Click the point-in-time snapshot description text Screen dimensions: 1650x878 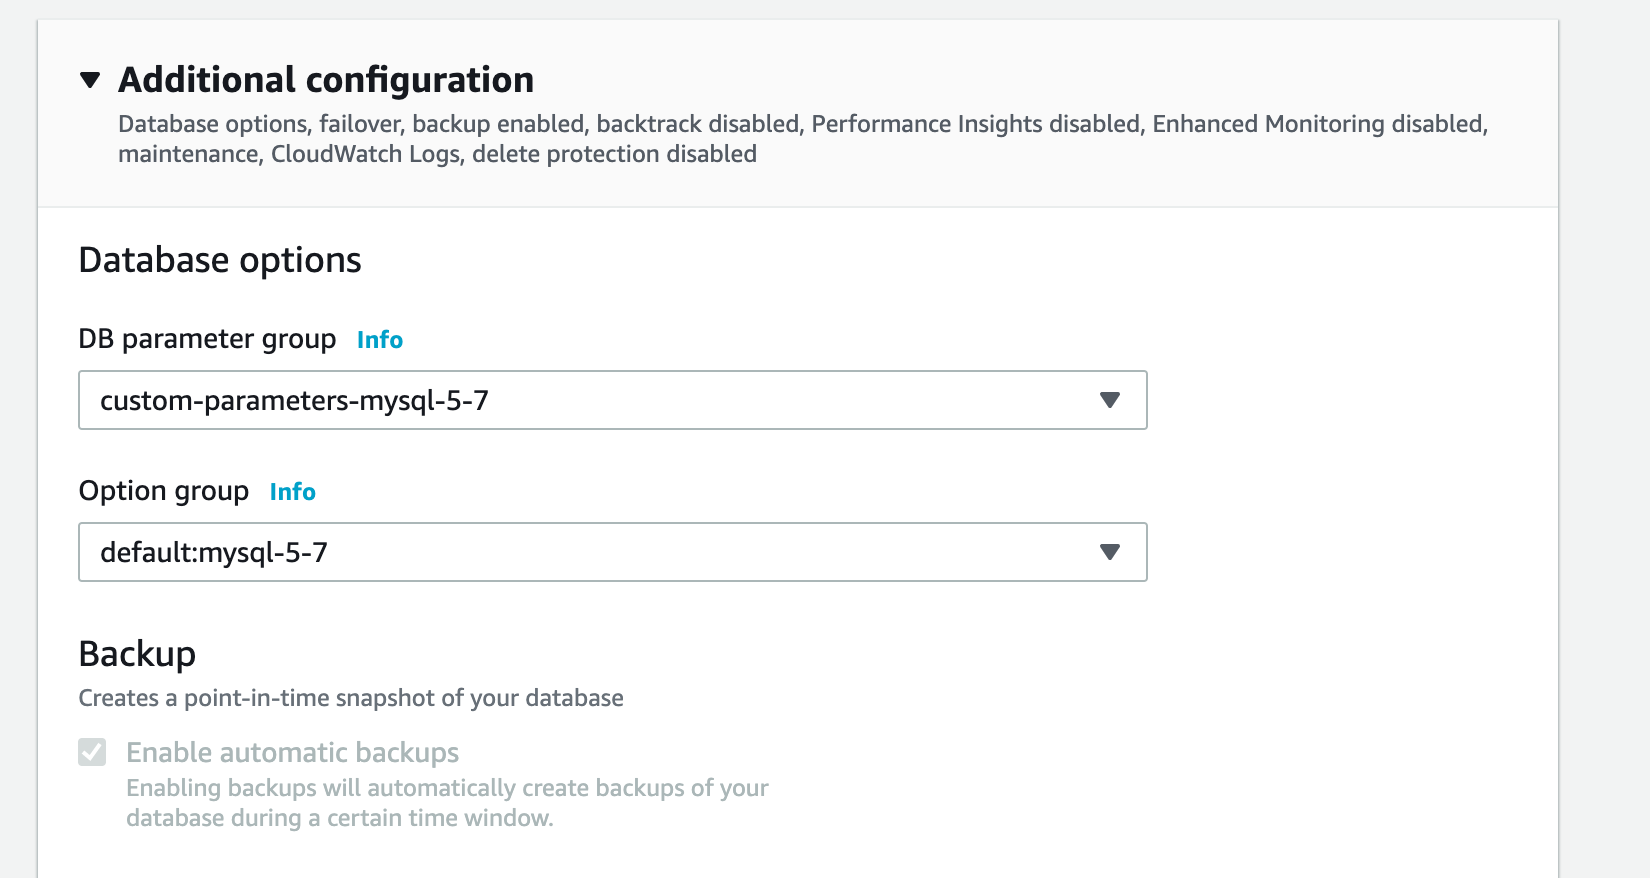pyautogui.click(x=351, y=698)
